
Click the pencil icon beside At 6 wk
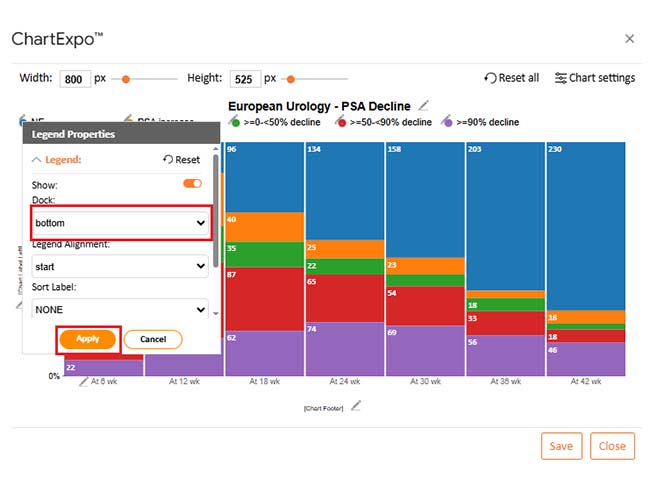(83, 382)
